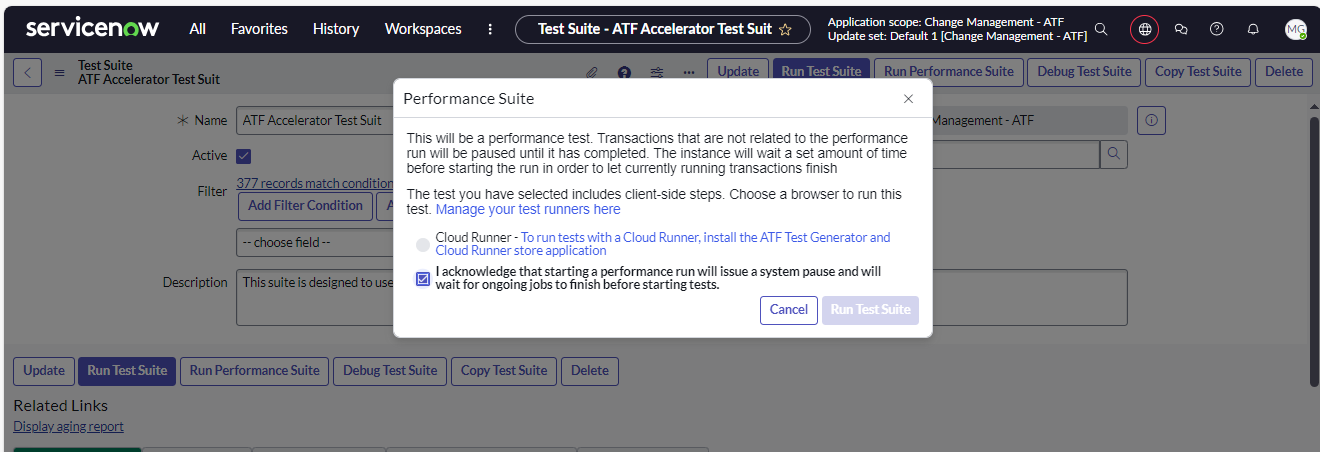Toggle the system pause acknowledgement checkbox

[423, 279]
